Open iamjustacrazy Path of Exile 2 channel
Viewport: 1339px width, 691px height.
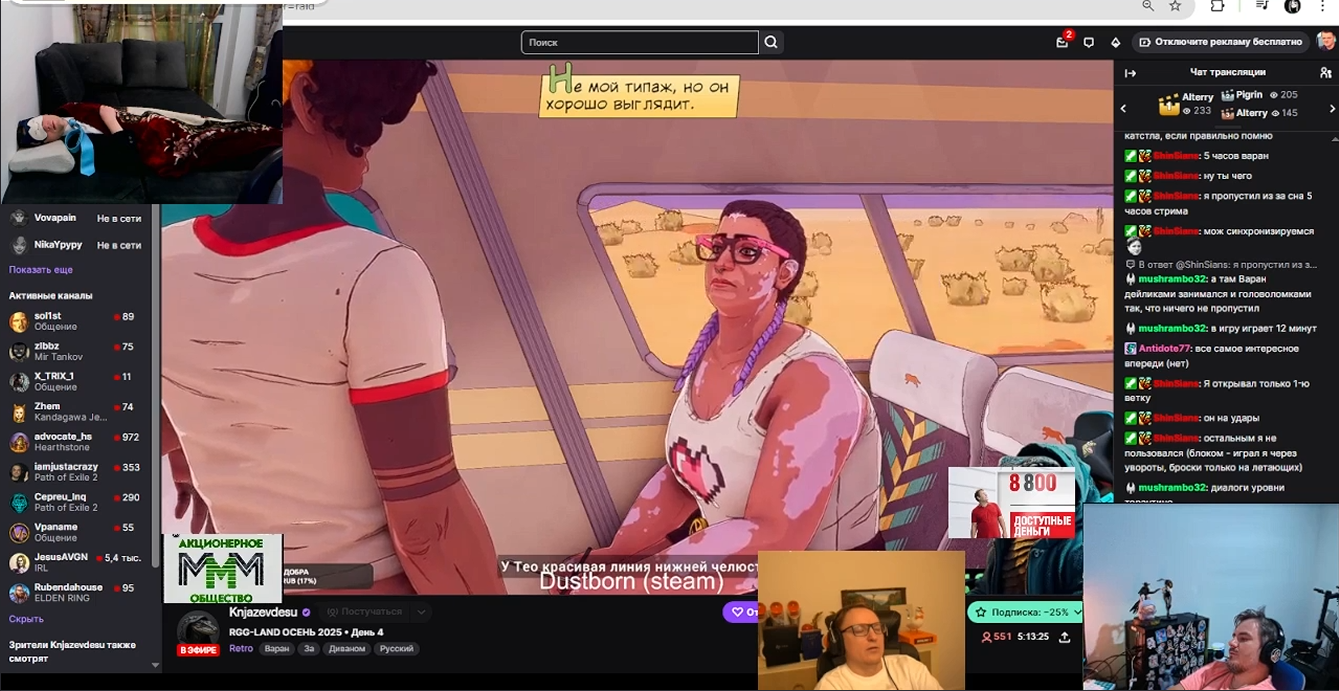click(74, 472)
